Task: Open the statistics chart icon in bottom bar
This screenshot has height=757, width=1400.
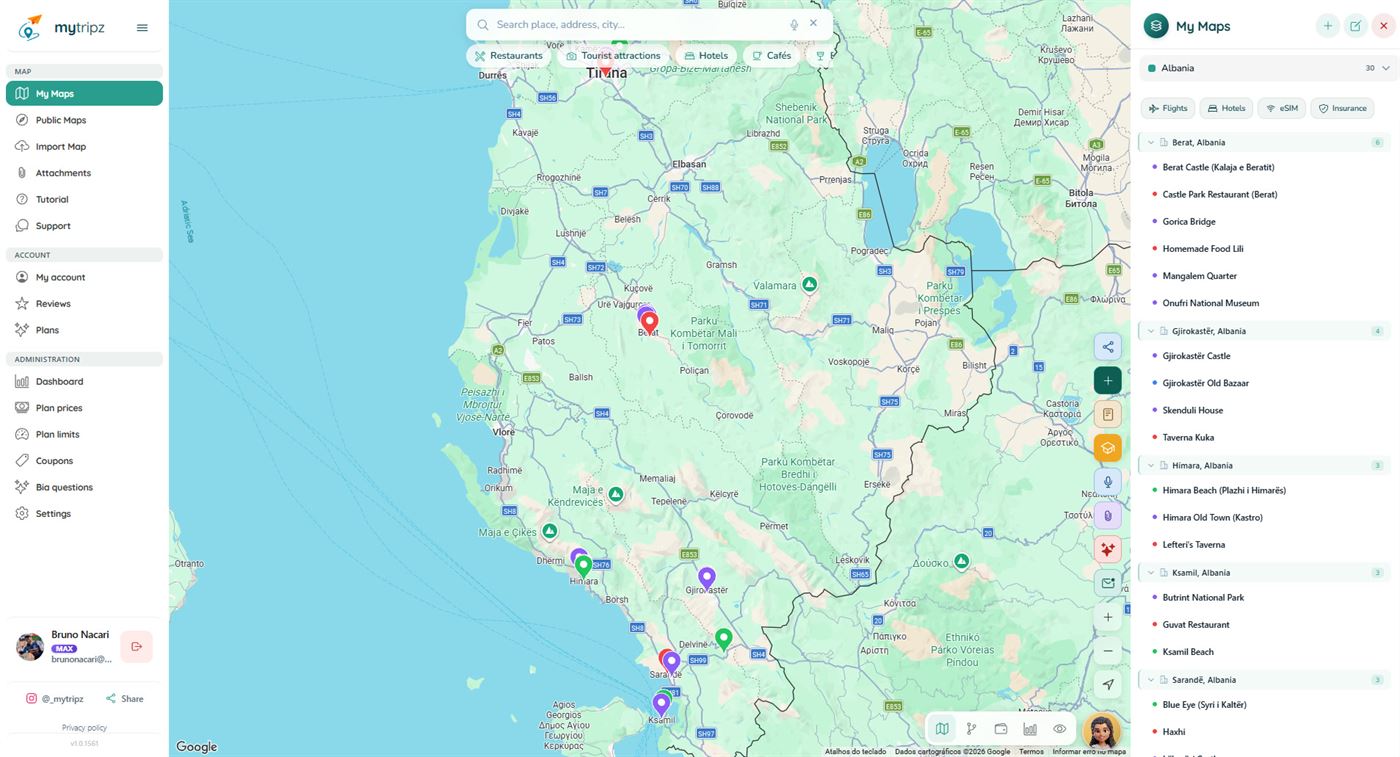Action: [x=1030, y=729]
